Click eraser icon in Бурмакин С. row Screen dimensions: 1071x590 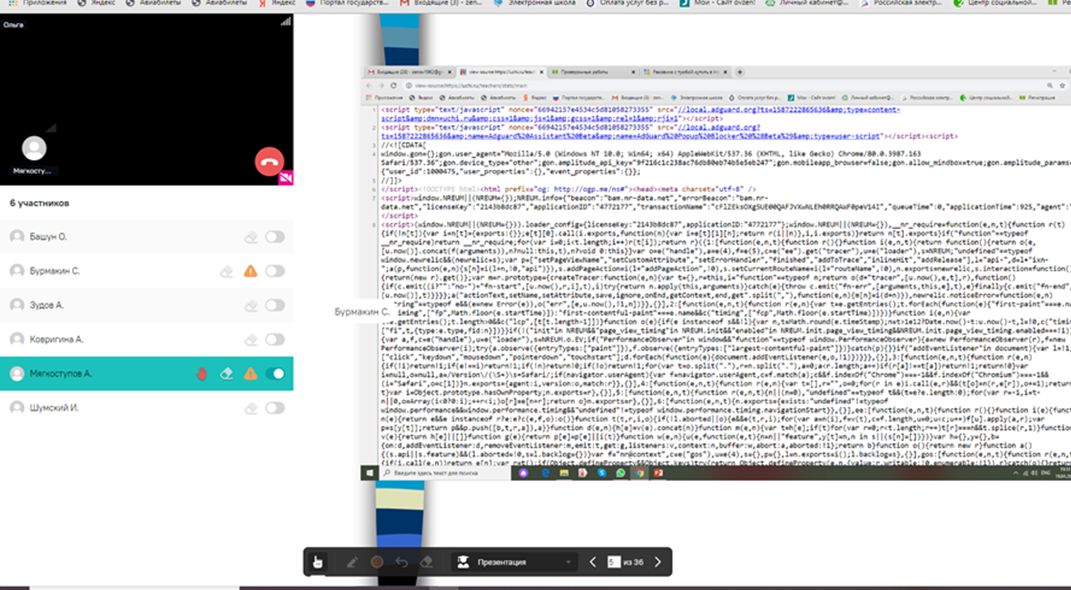coord(226,272)
